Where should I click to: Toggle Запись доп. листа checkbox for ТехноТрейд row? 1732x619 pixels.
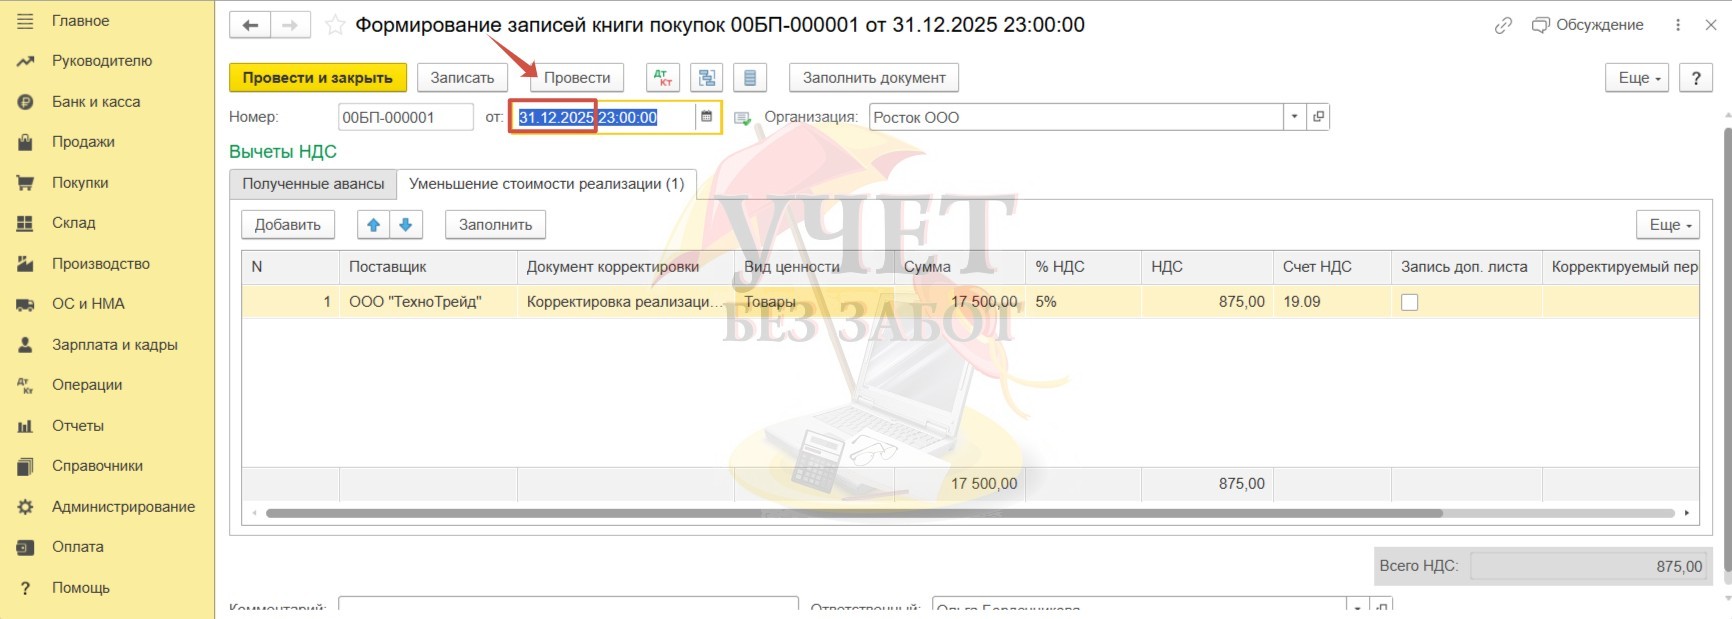coord(1410,302)
